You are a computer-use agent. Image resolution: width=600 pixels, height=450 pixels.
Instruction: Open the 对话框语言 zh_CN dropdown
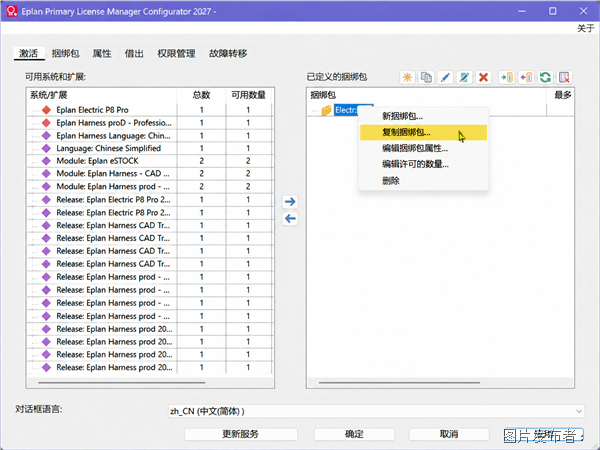tap(376, 411)
